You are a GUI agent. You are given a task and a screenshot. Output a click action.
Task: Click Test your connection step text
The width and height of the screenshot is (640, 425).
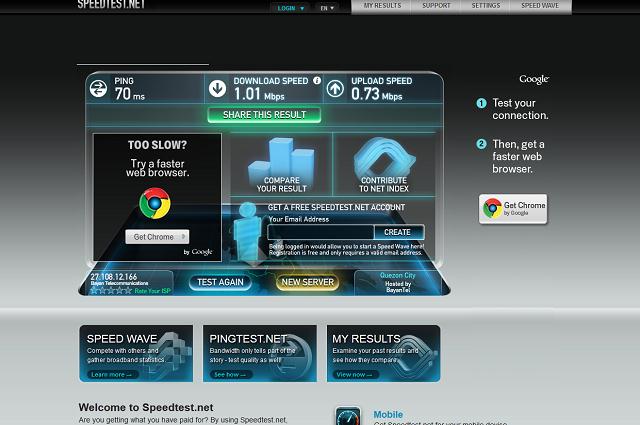pyautogui.click(x=520, y=109)
